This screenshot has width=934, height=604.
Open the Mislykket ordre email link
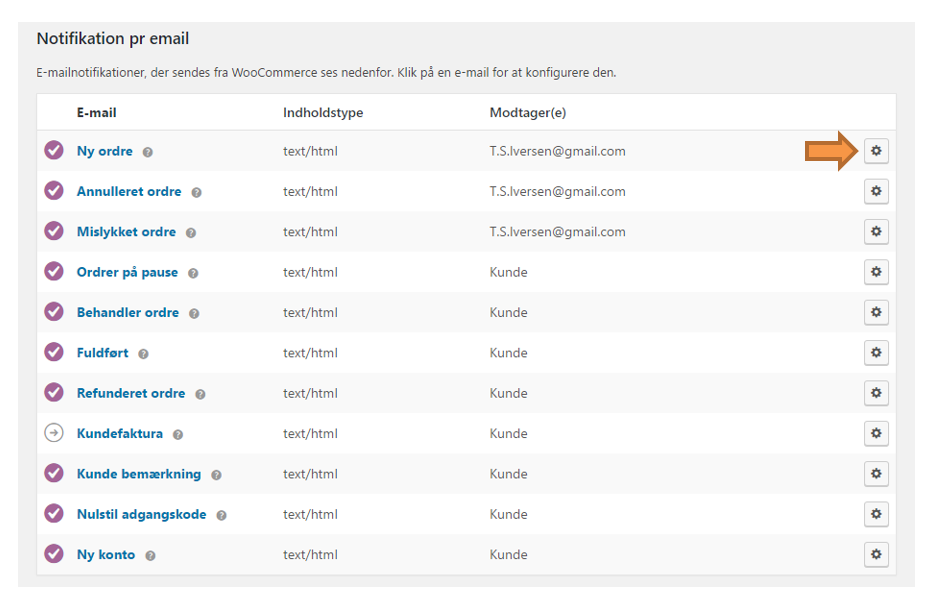click(126, 232)
